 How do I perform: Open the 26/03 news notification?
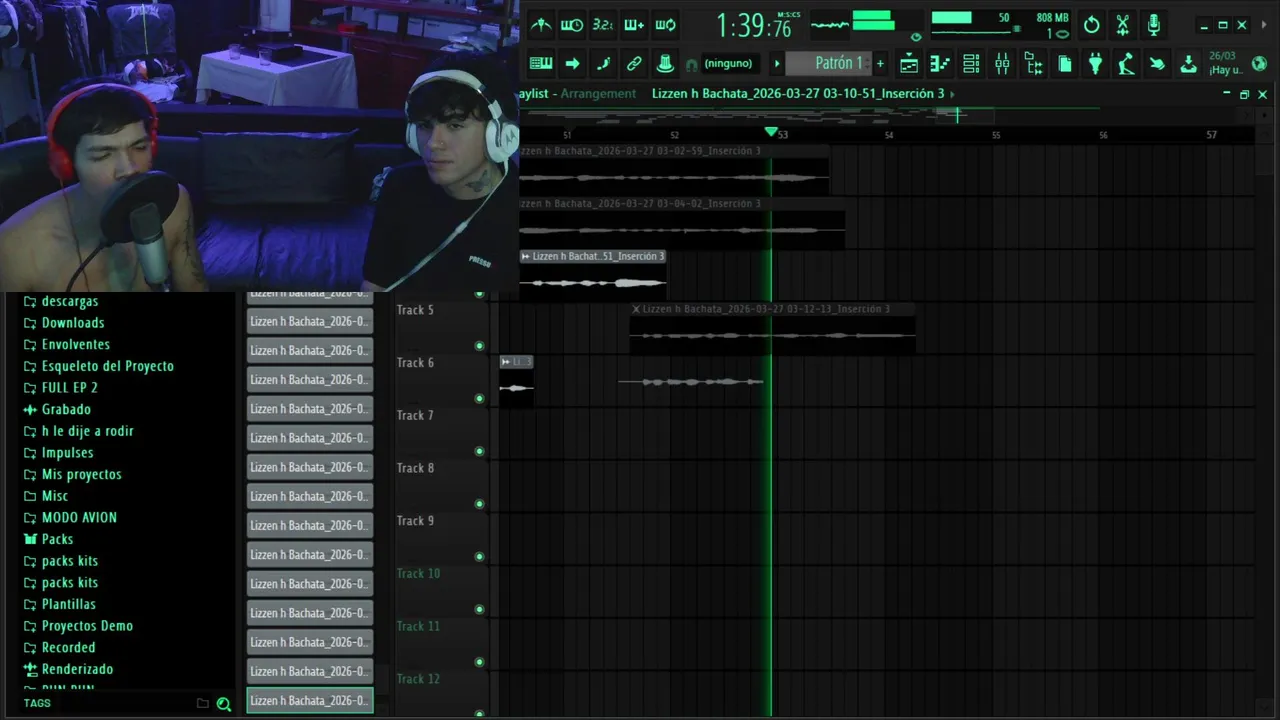[1225, 63]
